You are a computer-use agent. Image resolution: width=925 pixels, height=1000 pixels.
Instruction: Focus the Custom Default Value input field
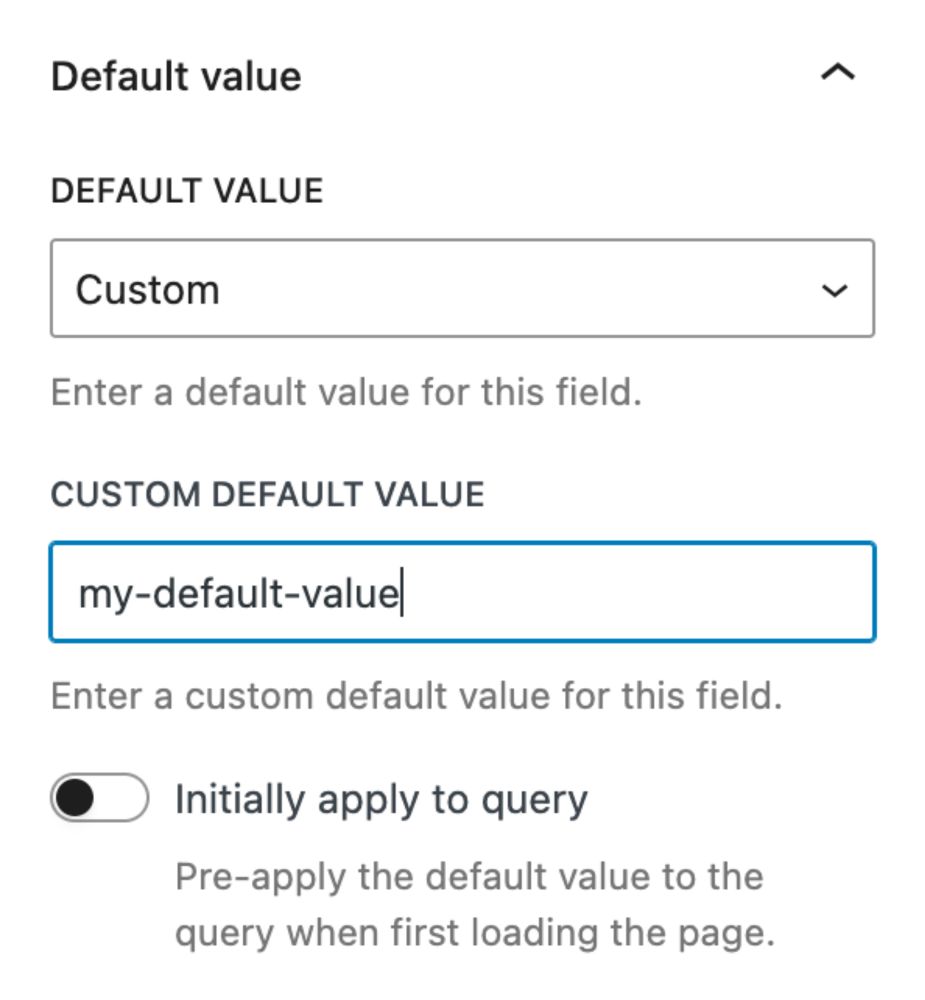point(462,592)
